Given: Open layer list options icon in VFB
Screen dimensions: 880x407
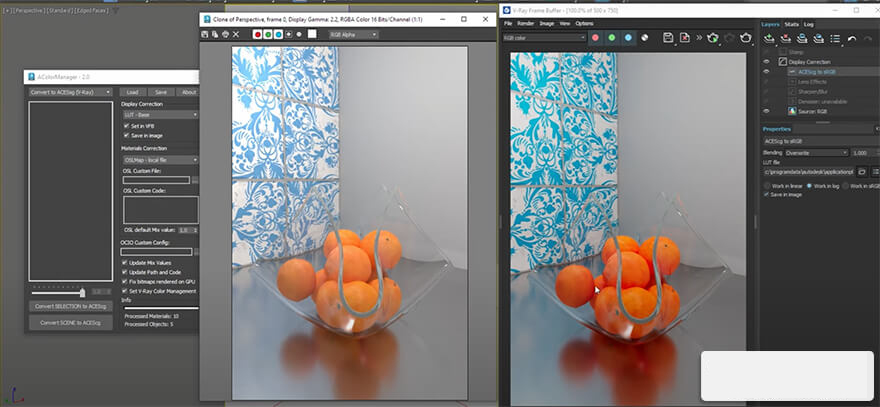Looking at the screenshot, I should coord(835,39).
